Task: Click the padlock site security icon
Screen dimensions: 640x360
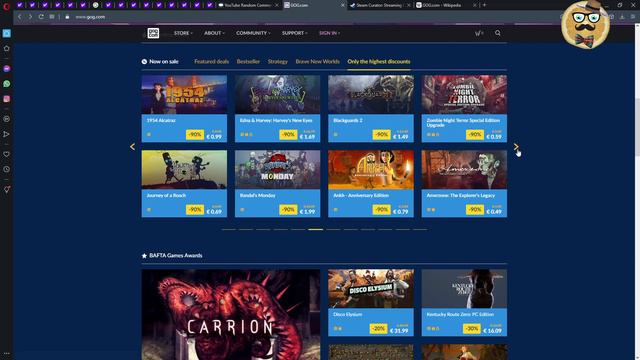Action: (67, 17)
